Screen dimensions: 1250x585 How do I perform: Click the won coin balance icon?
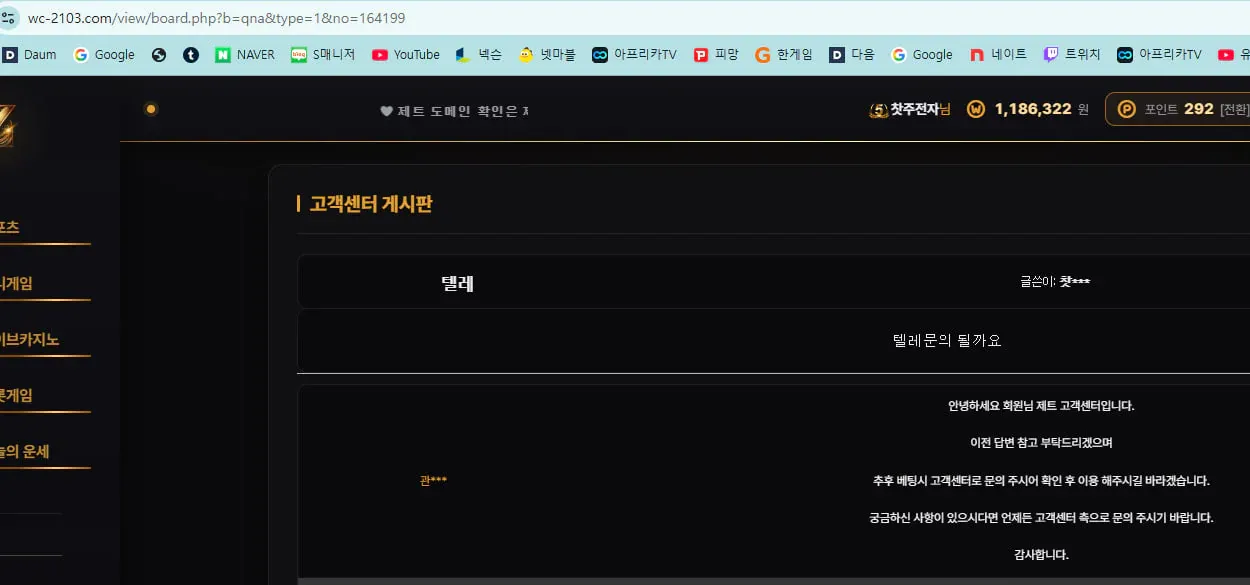coord(976,109)
